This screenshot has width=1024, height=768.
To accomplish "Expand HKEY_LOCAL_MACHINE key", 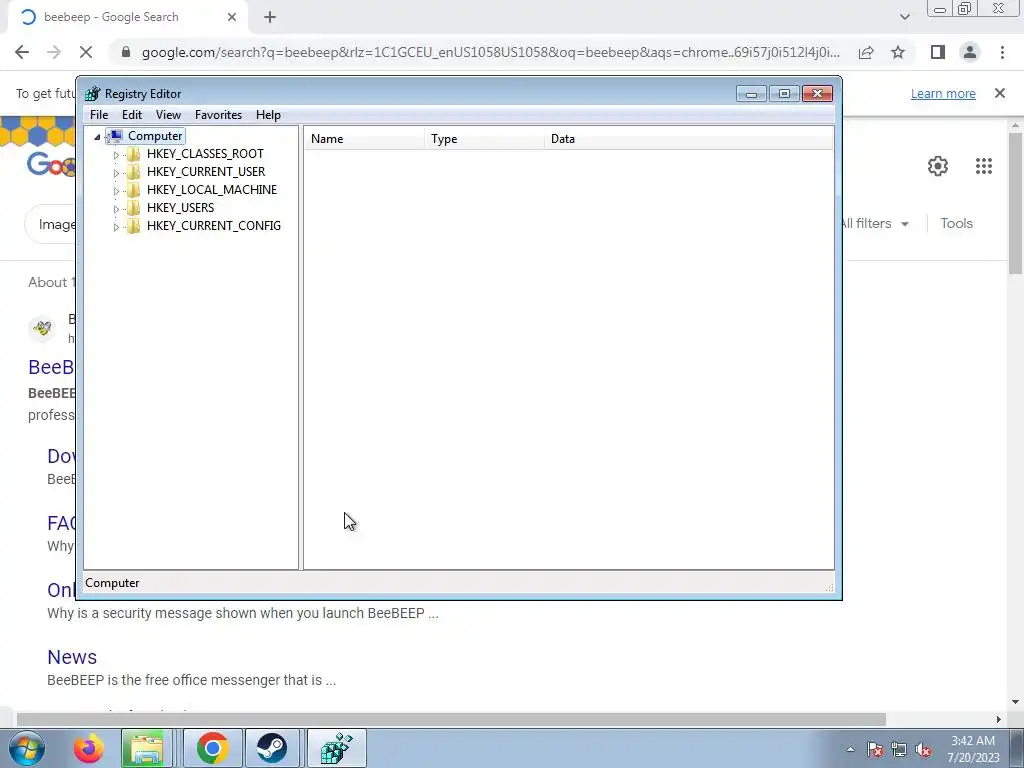I will [116, 191].
